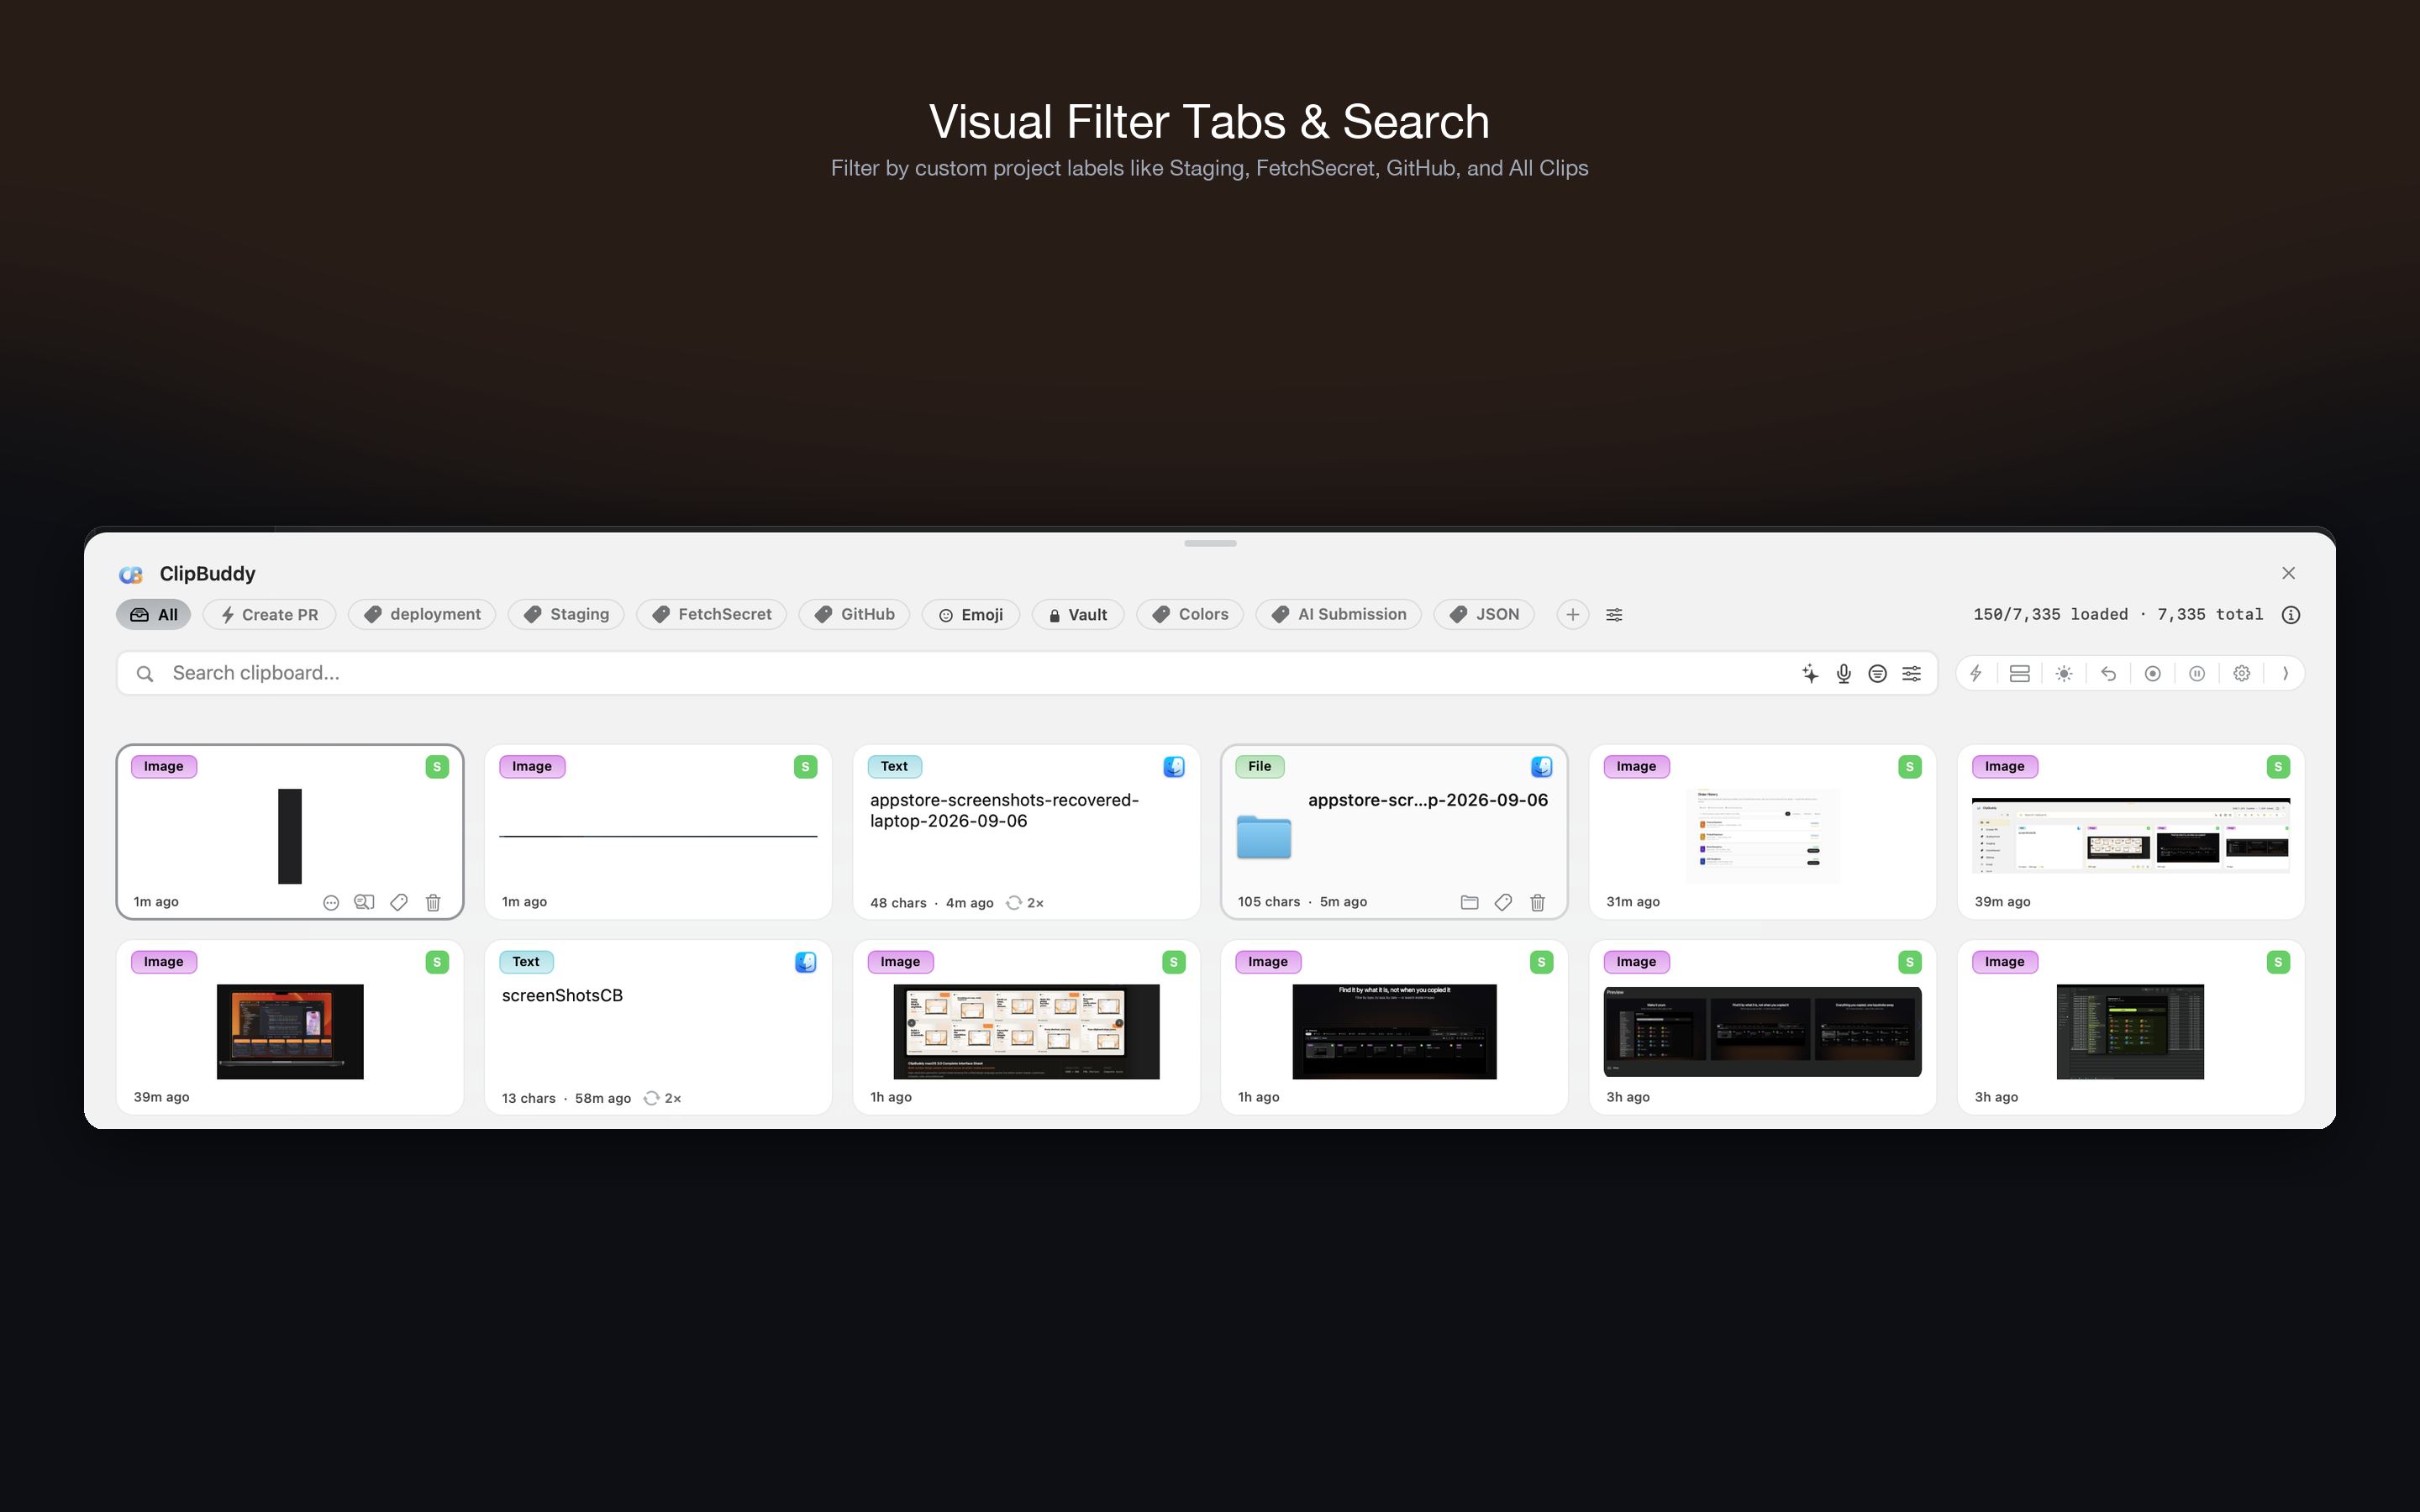The image size is (2420, 1512).
Task: Select the All filter tab
Action: point(153,615)
